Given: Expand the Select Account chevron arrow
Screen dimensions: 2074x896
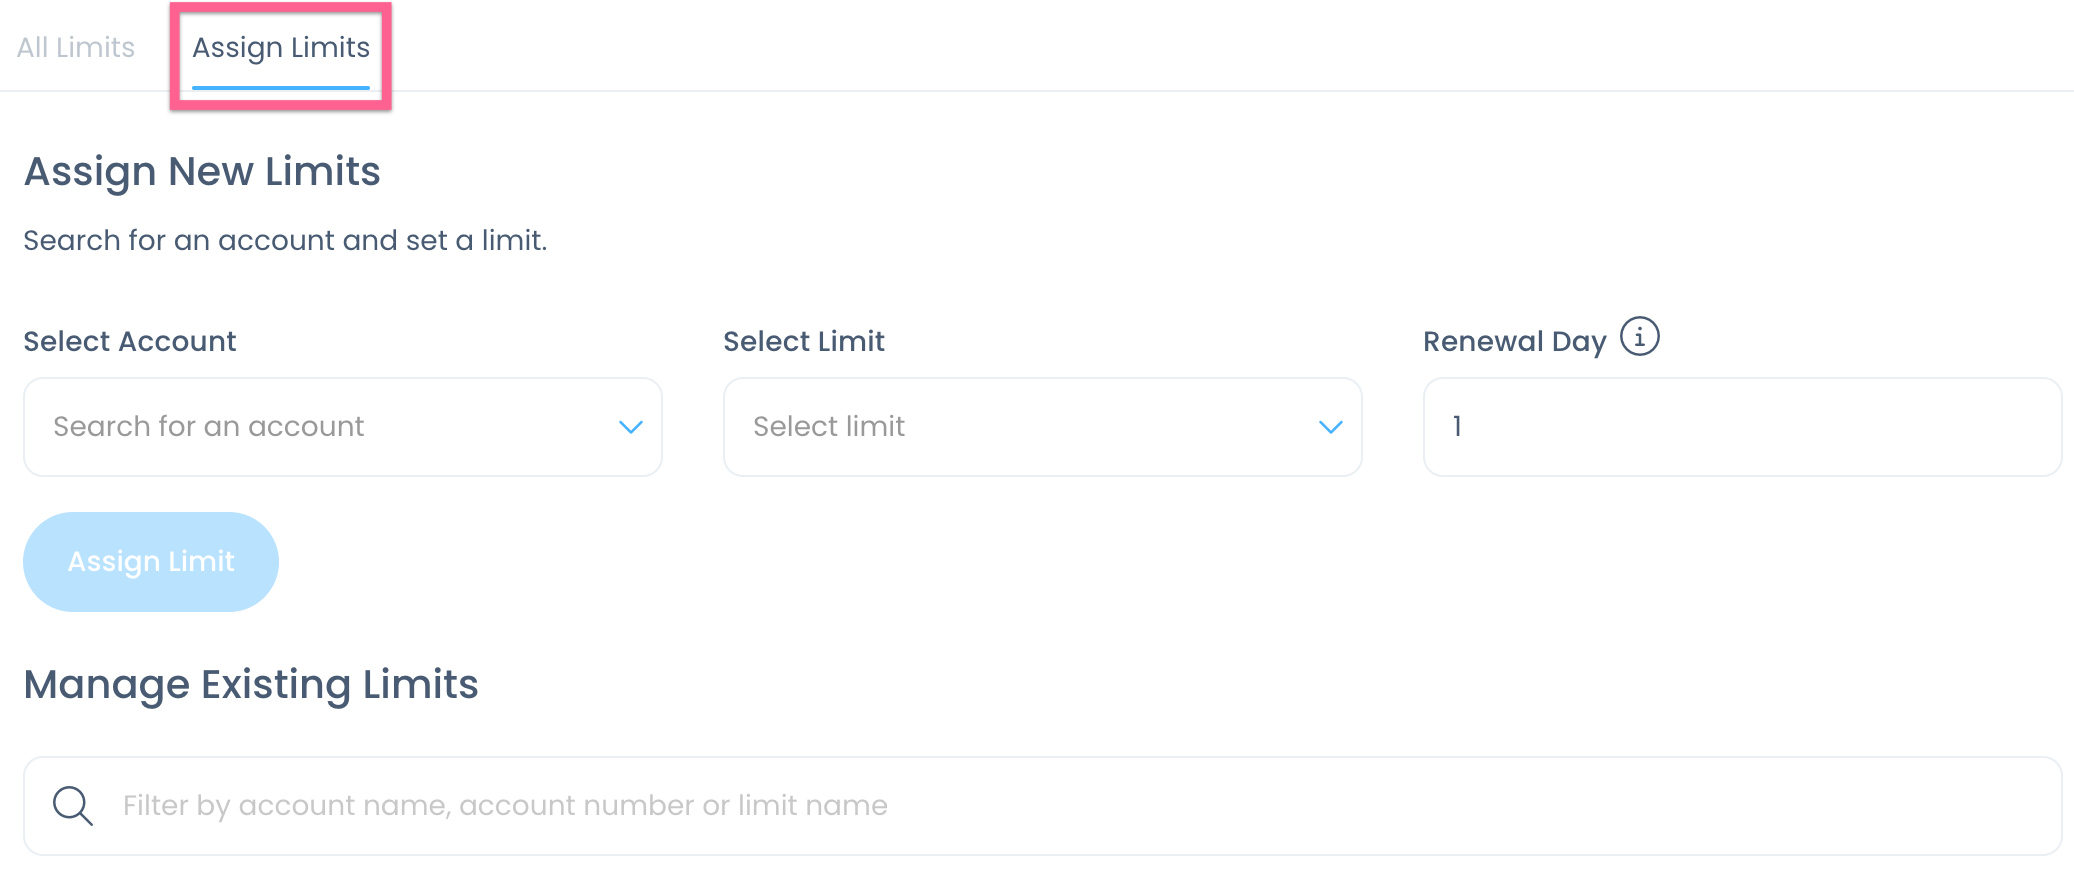Looking at the screenshot, I should (x=630, y=427).
